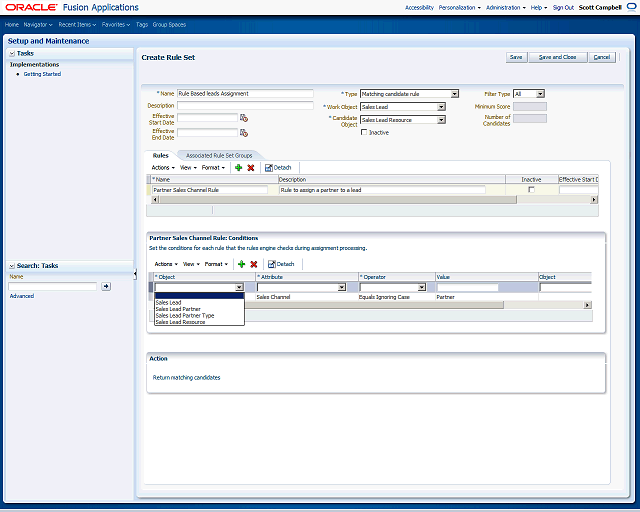The image size is (640, 512).
Task: Click the condition Value input field
Action: [x=468, y=287]
